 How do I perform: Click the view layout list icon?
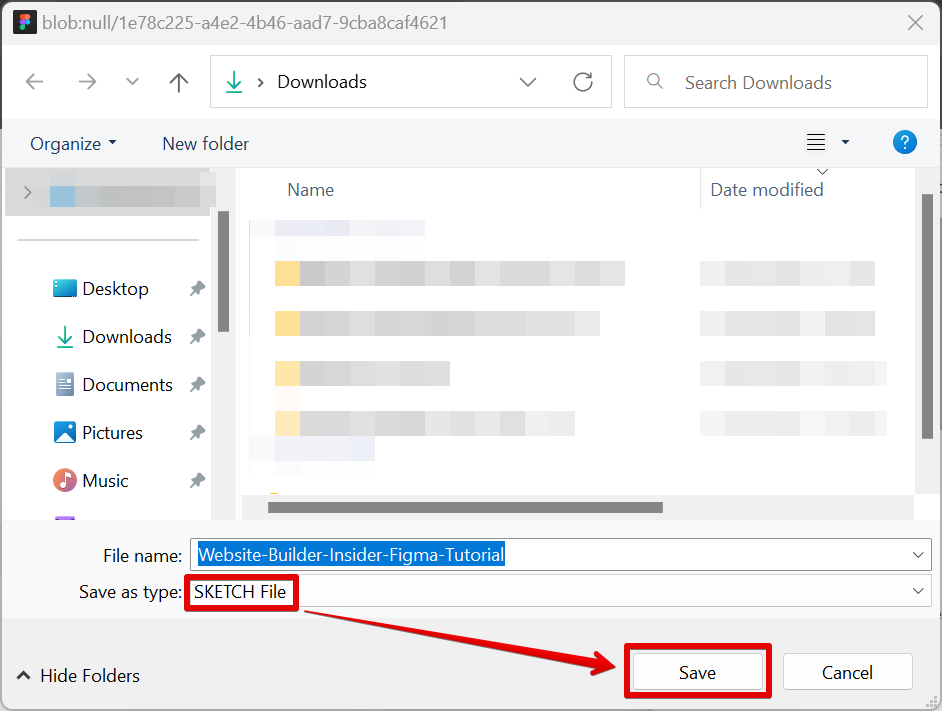[x=816, y=143]
